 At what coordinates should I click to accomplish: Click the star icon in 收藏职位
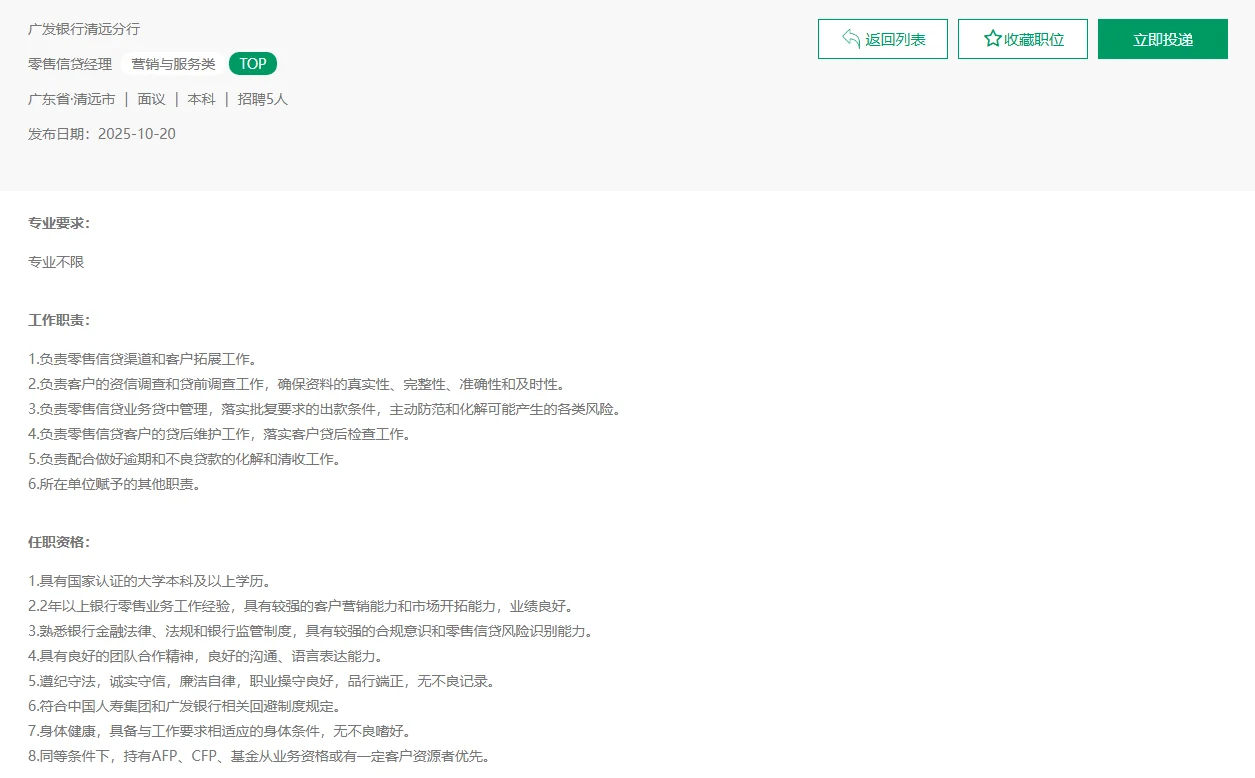point(992,39)
